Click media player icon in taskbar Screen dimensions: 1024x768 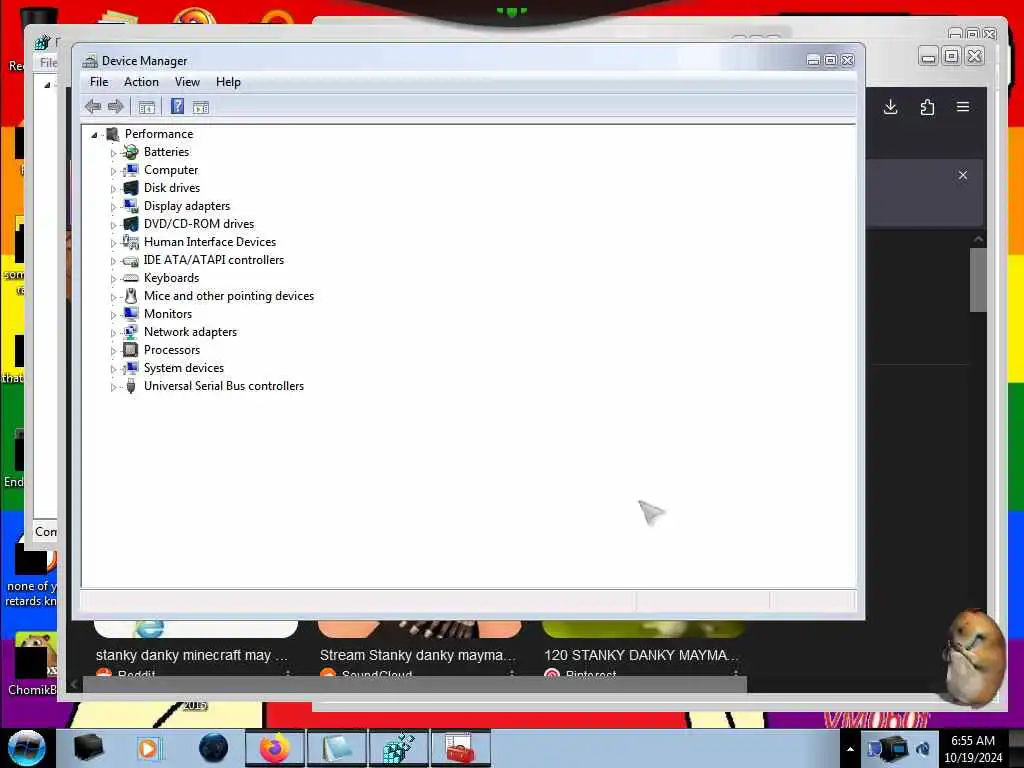(150, 748)
